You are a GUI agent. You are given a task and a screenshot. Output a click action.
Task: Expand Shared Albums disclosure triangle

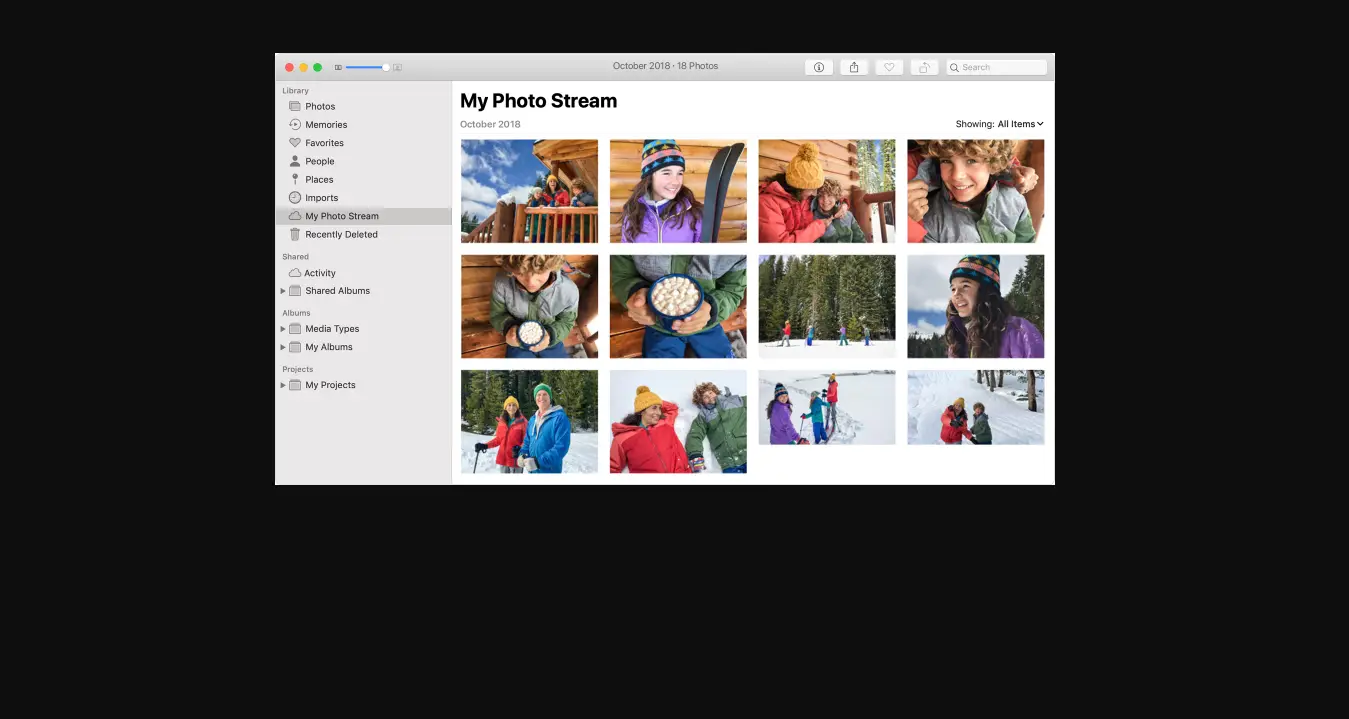[x=283, y=291]
